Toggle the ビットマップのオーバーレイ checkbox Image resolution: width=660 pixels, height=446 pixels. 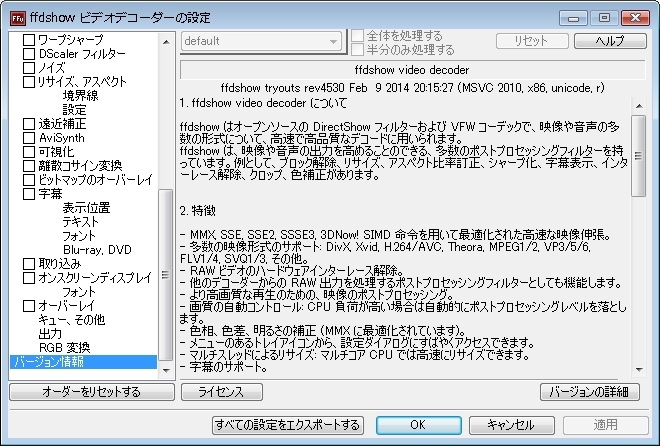pyautogui.click(x=29, y=180)
